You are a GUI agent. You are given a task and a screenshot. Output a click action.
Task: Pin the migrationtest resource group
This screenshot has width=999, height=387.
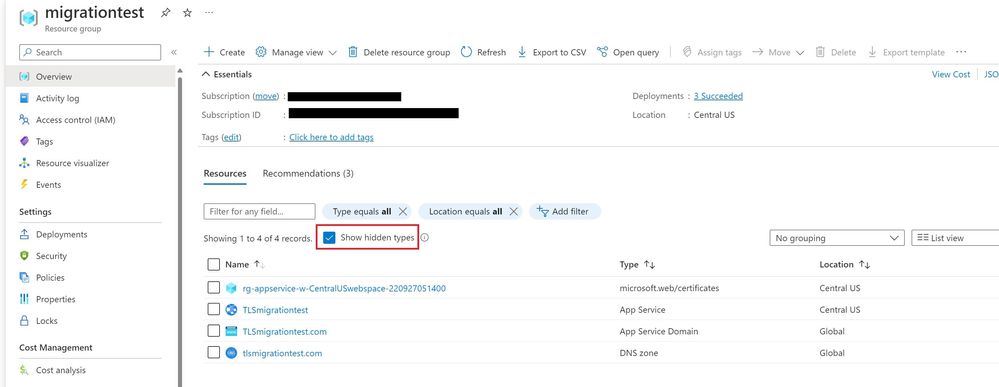coord(166,13)
